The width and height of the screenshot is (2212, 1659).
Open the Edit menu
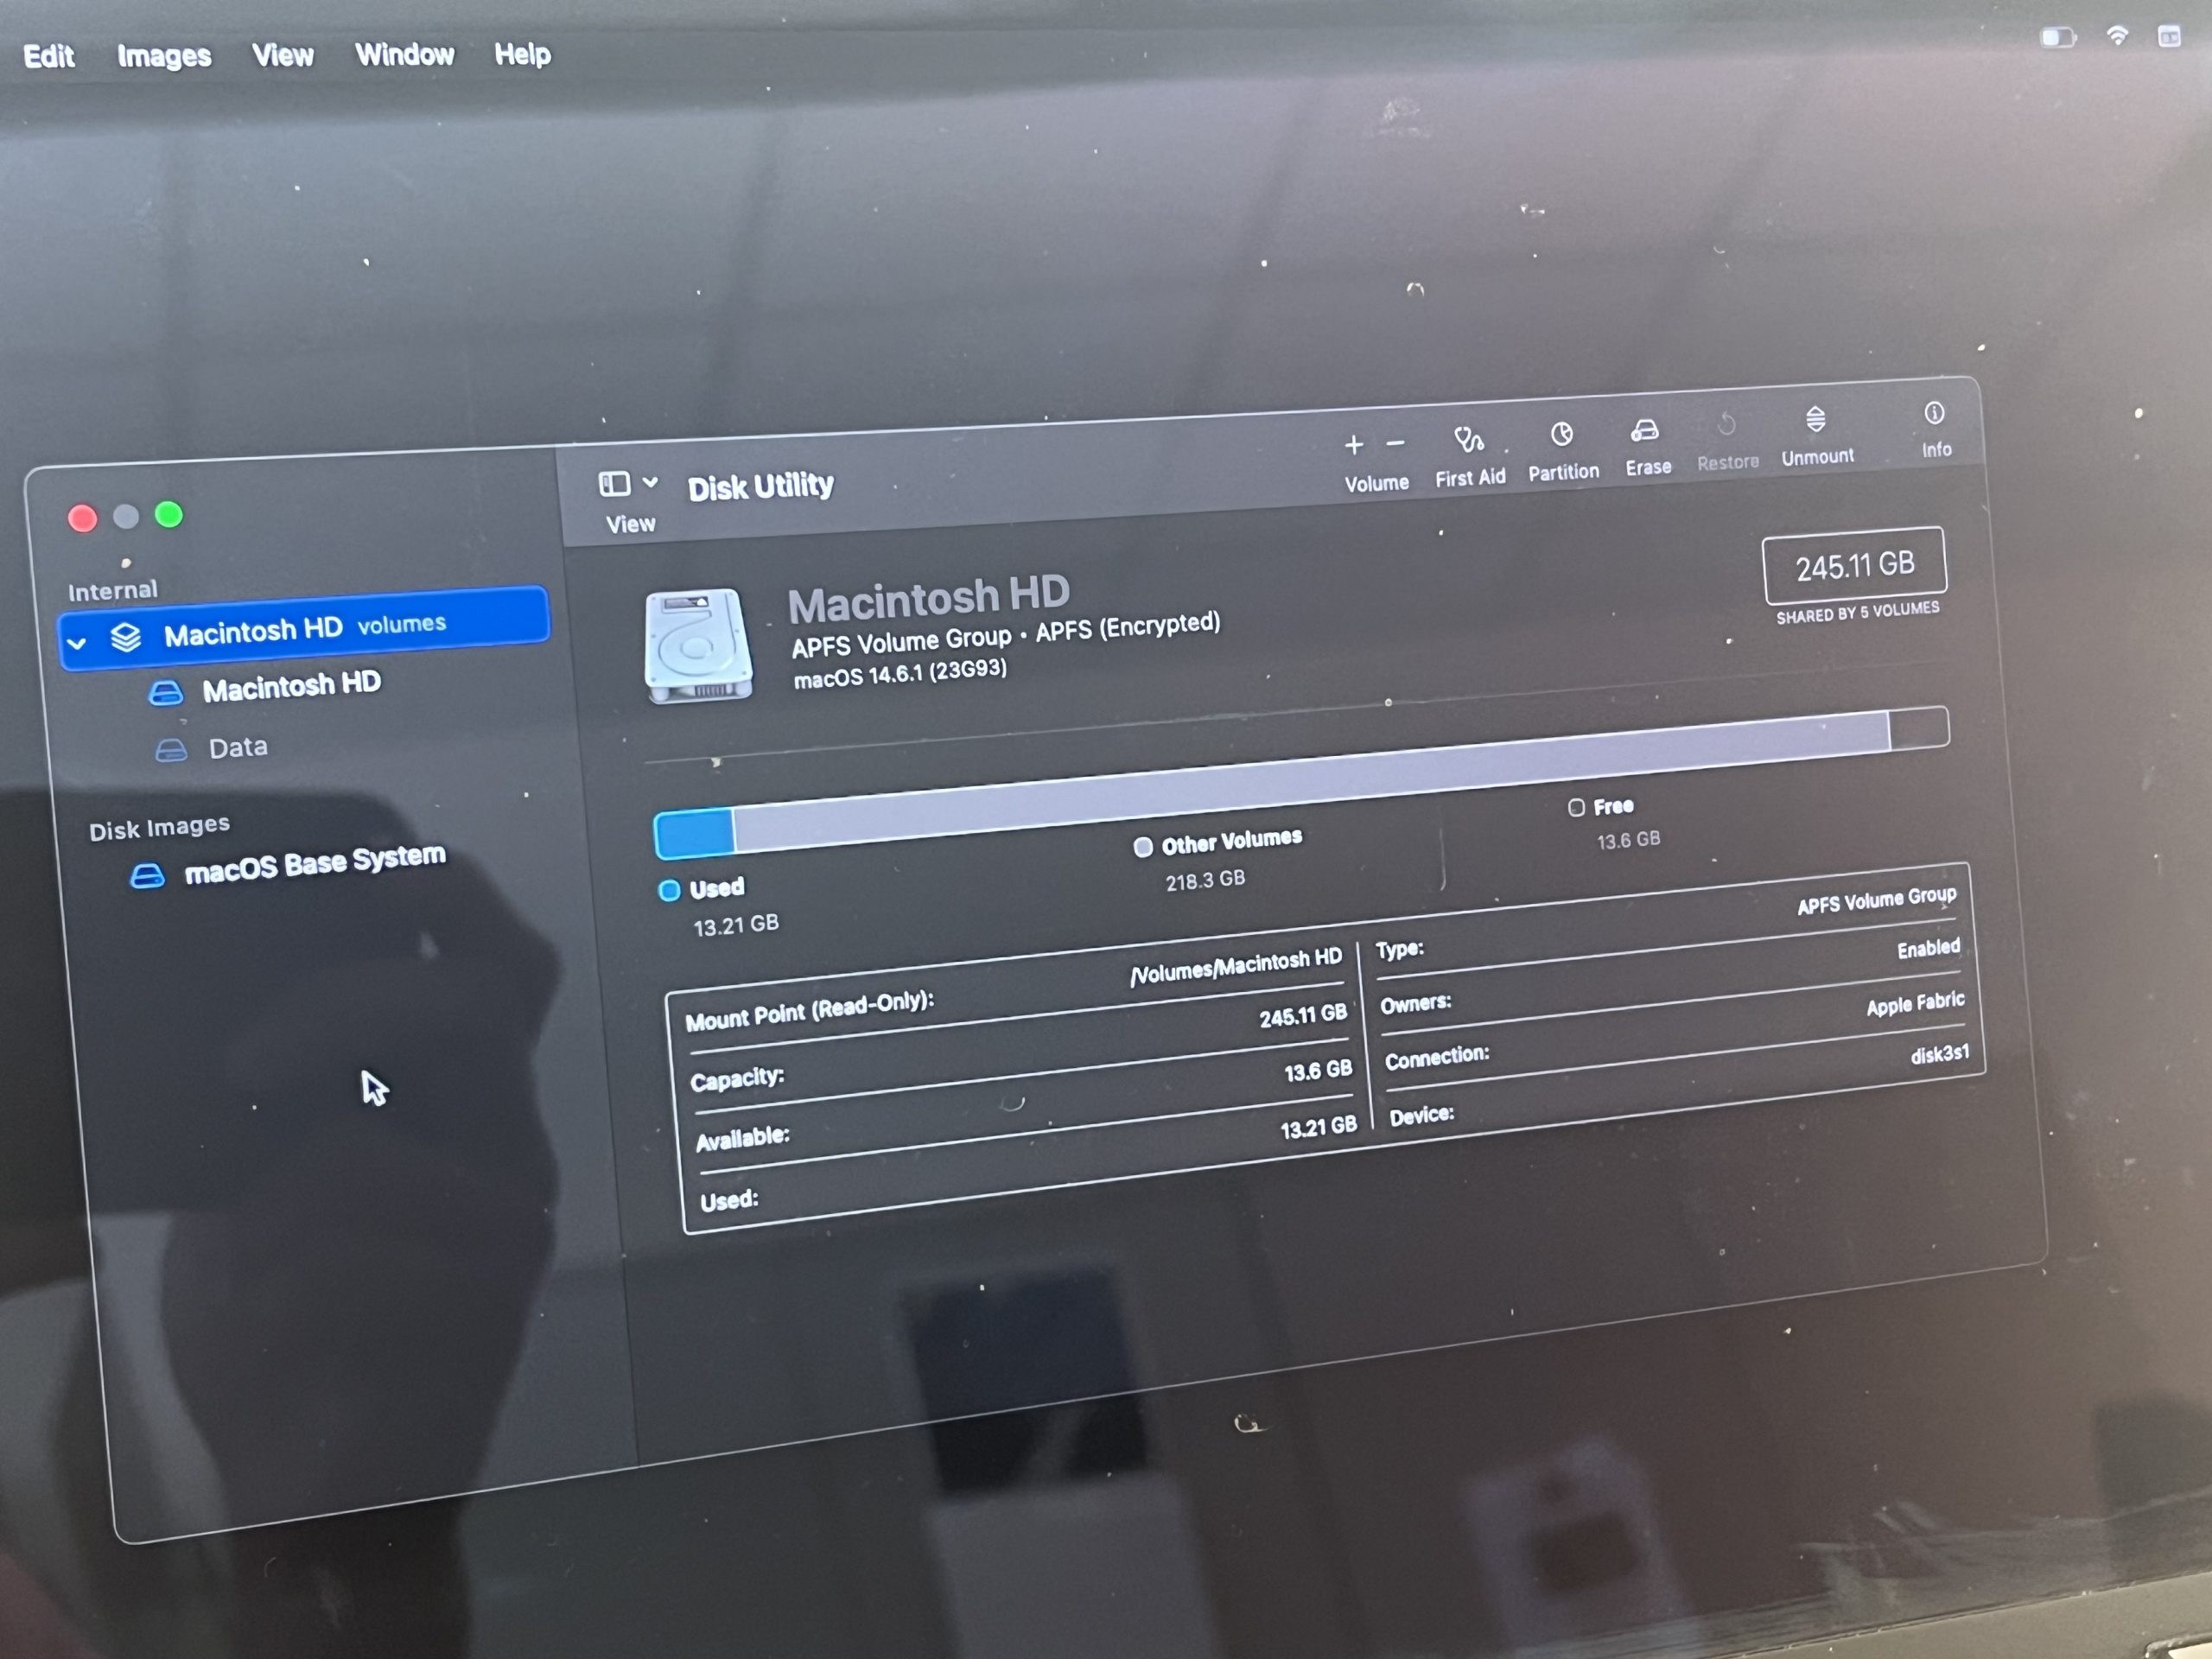(x=48, y=56)
